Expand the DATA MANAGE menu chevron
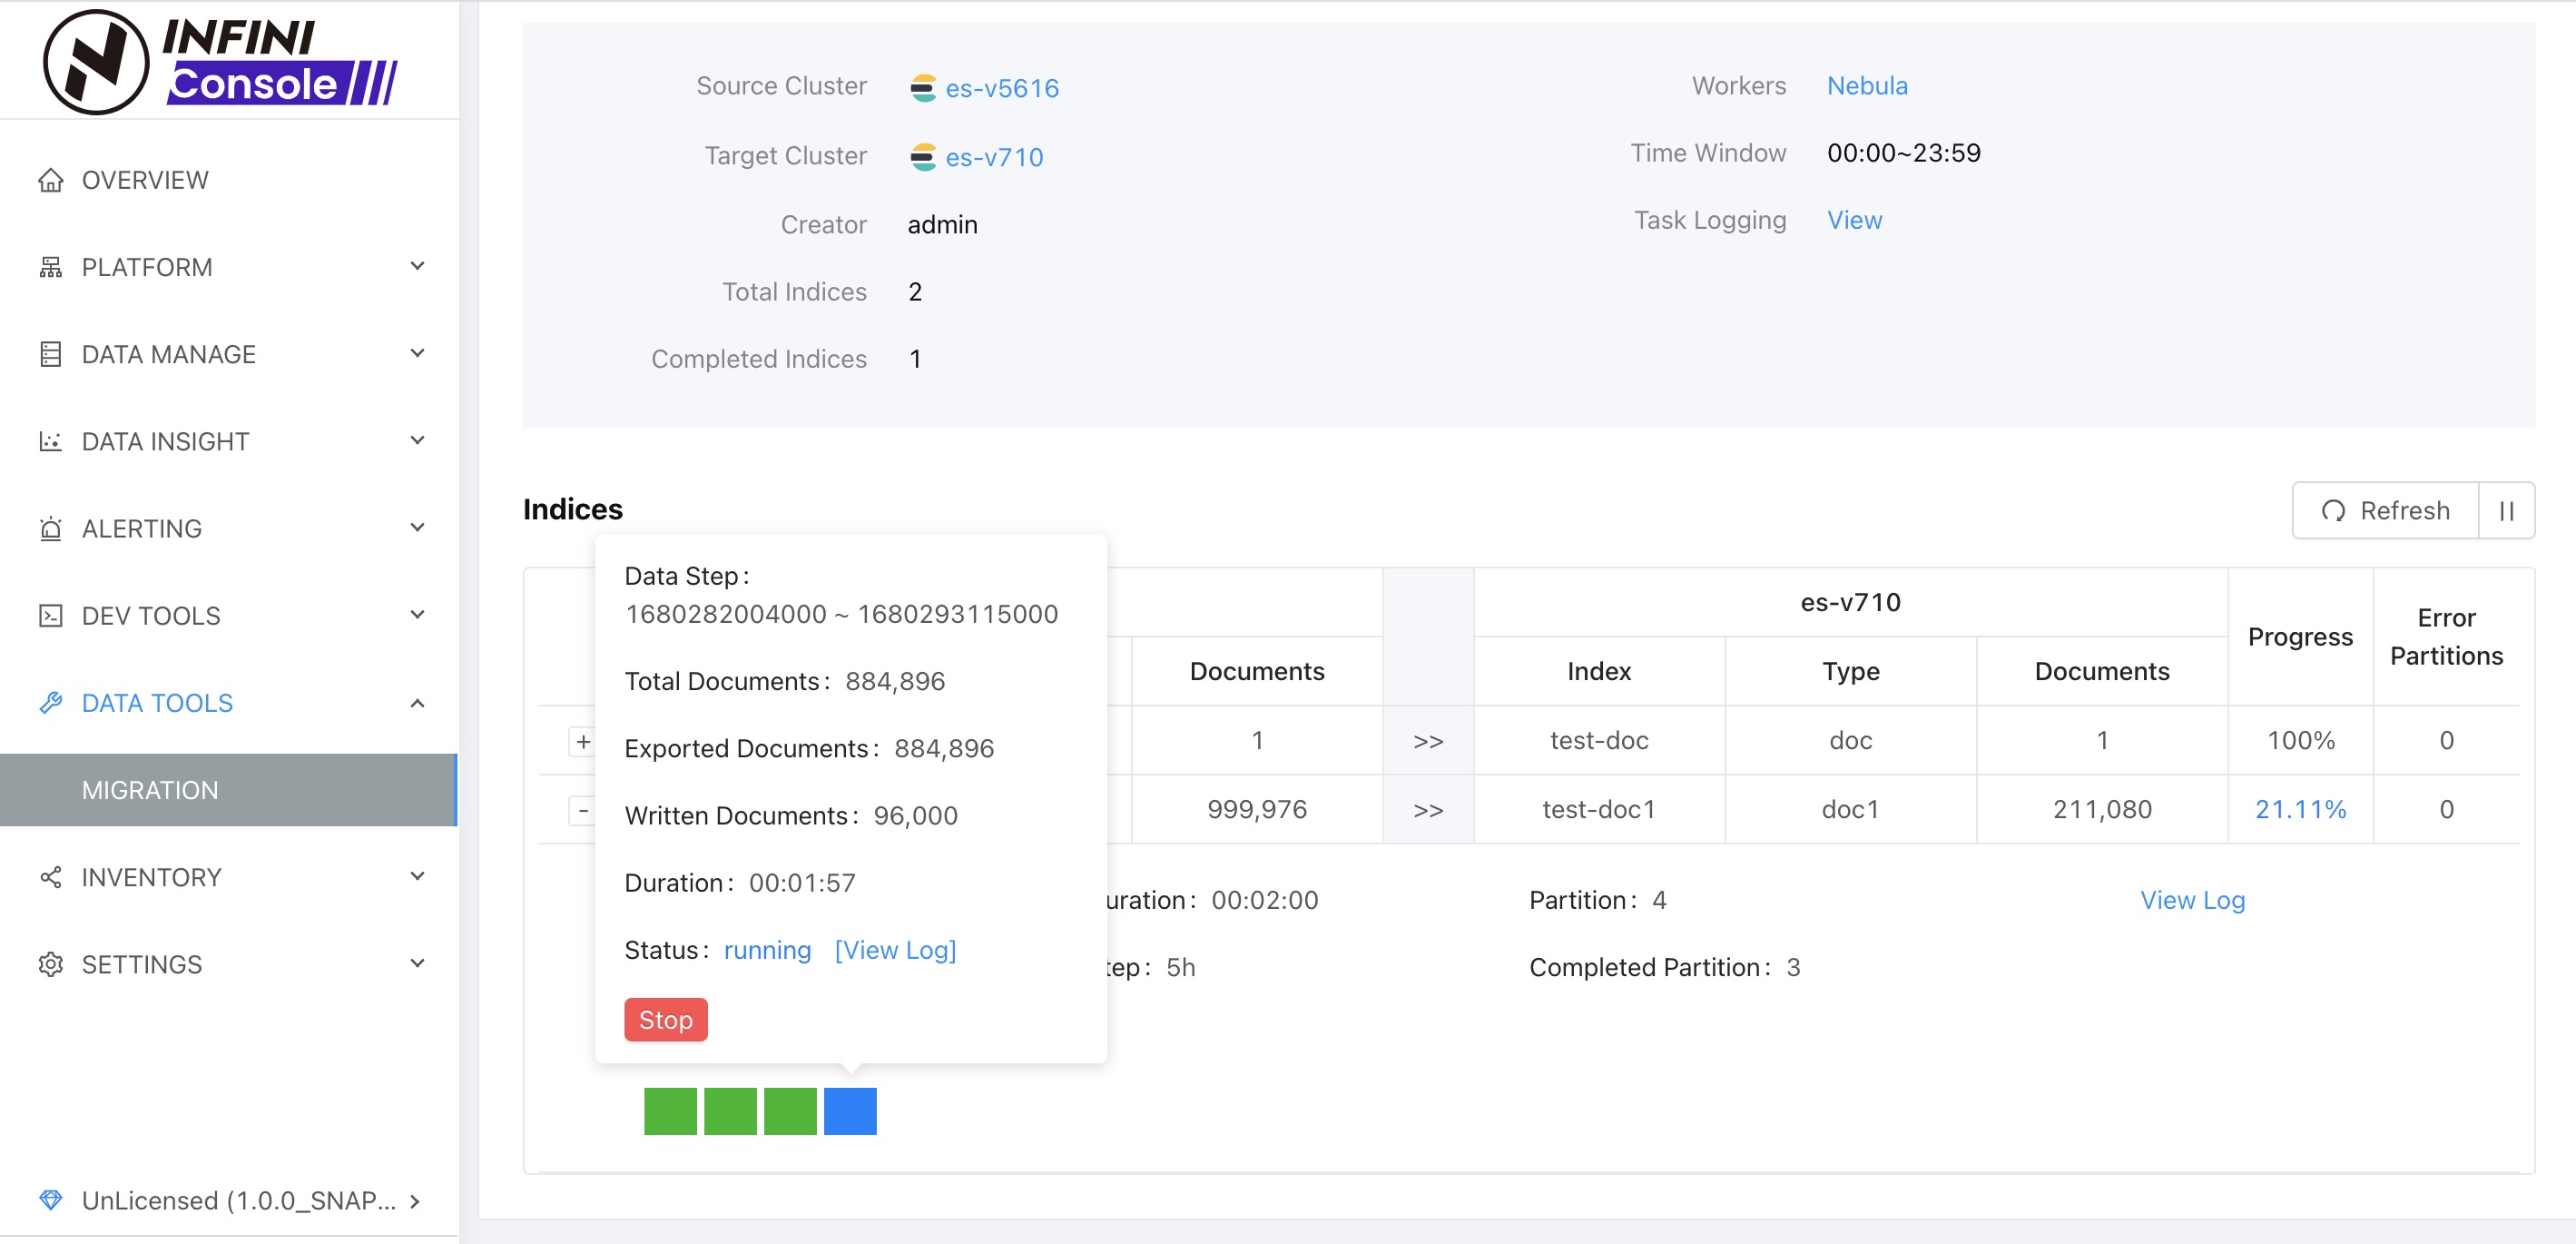Viewport: 2576px width, 1244px height. (417, 353)
